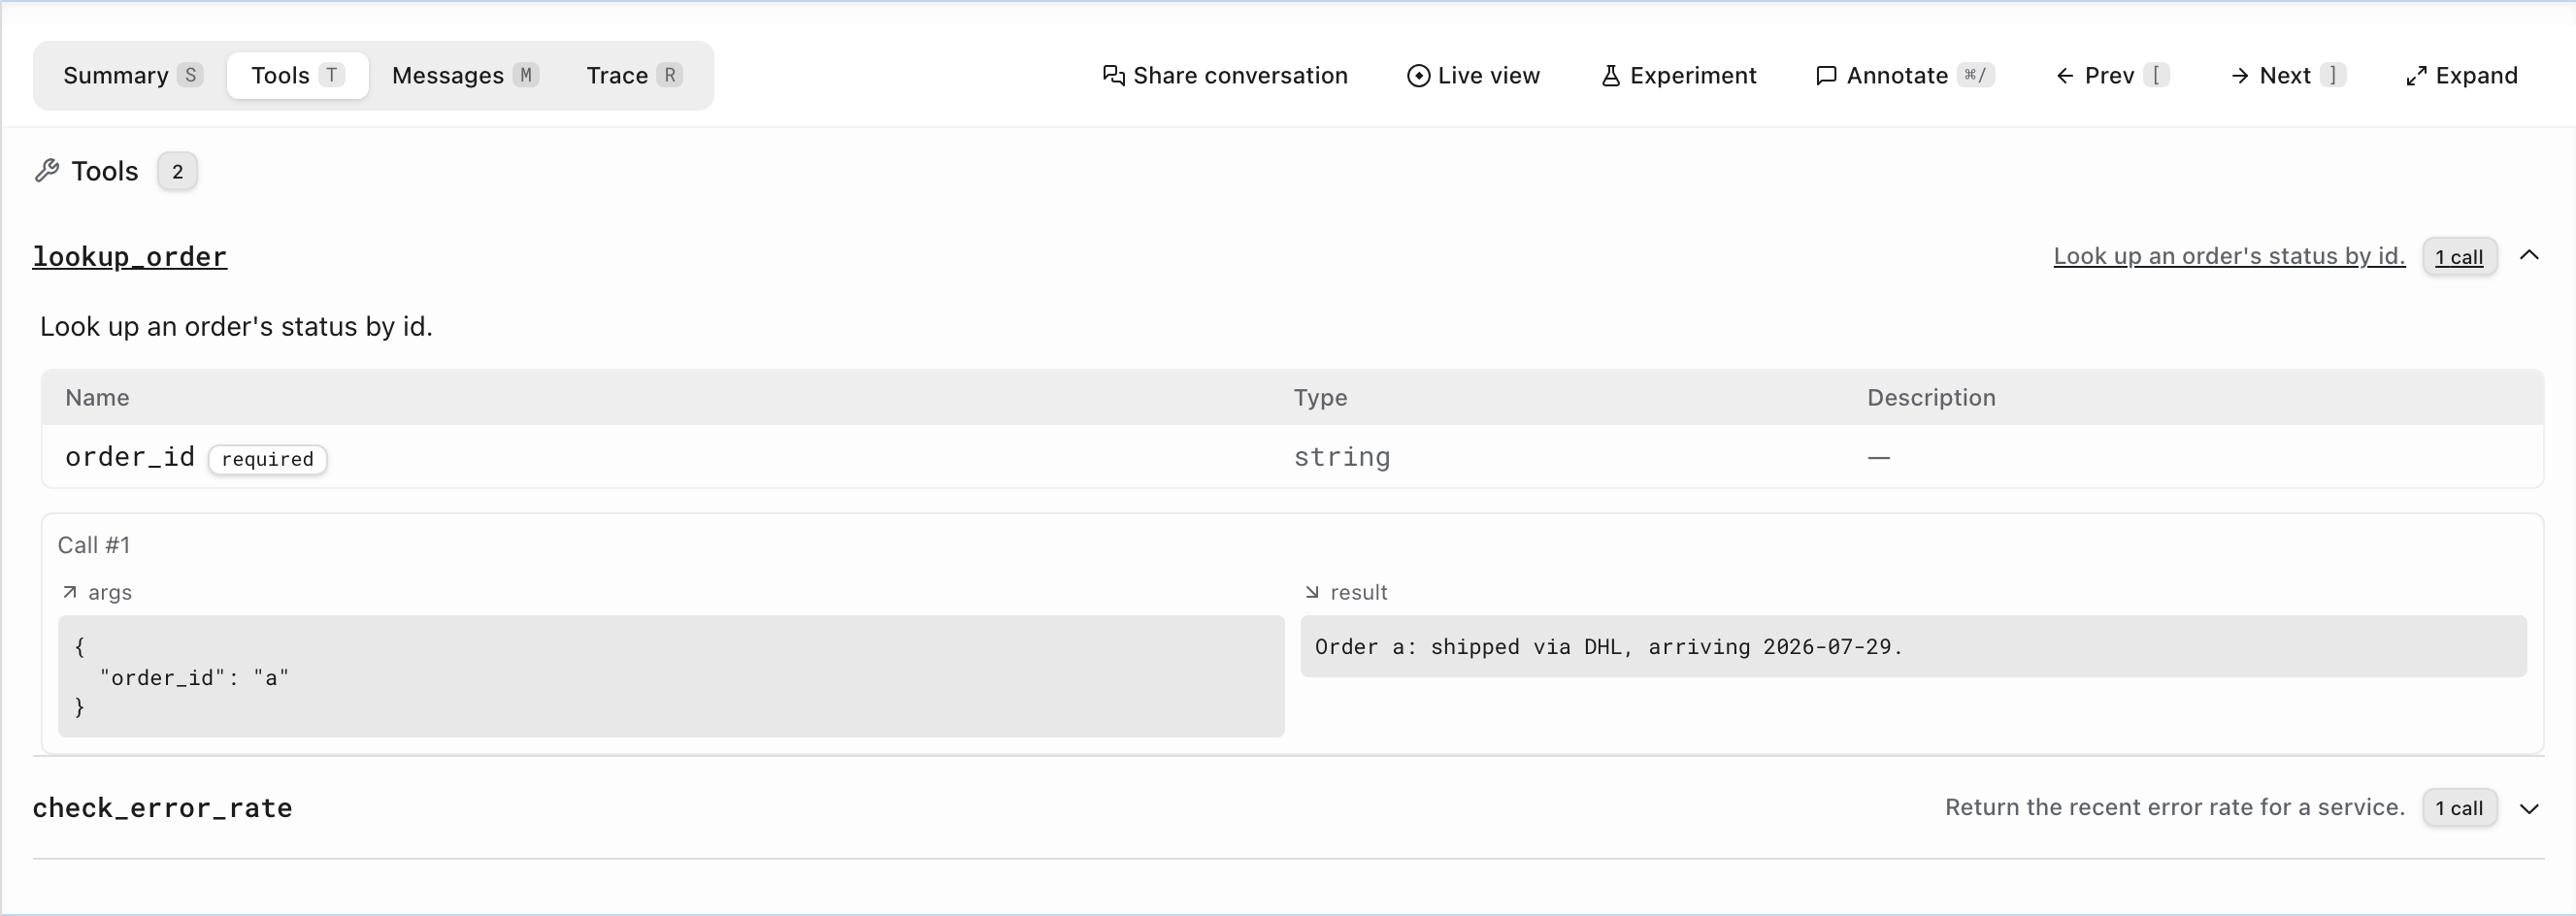Click the Annotate speech bubble icon

click(x=1826, y=76)
